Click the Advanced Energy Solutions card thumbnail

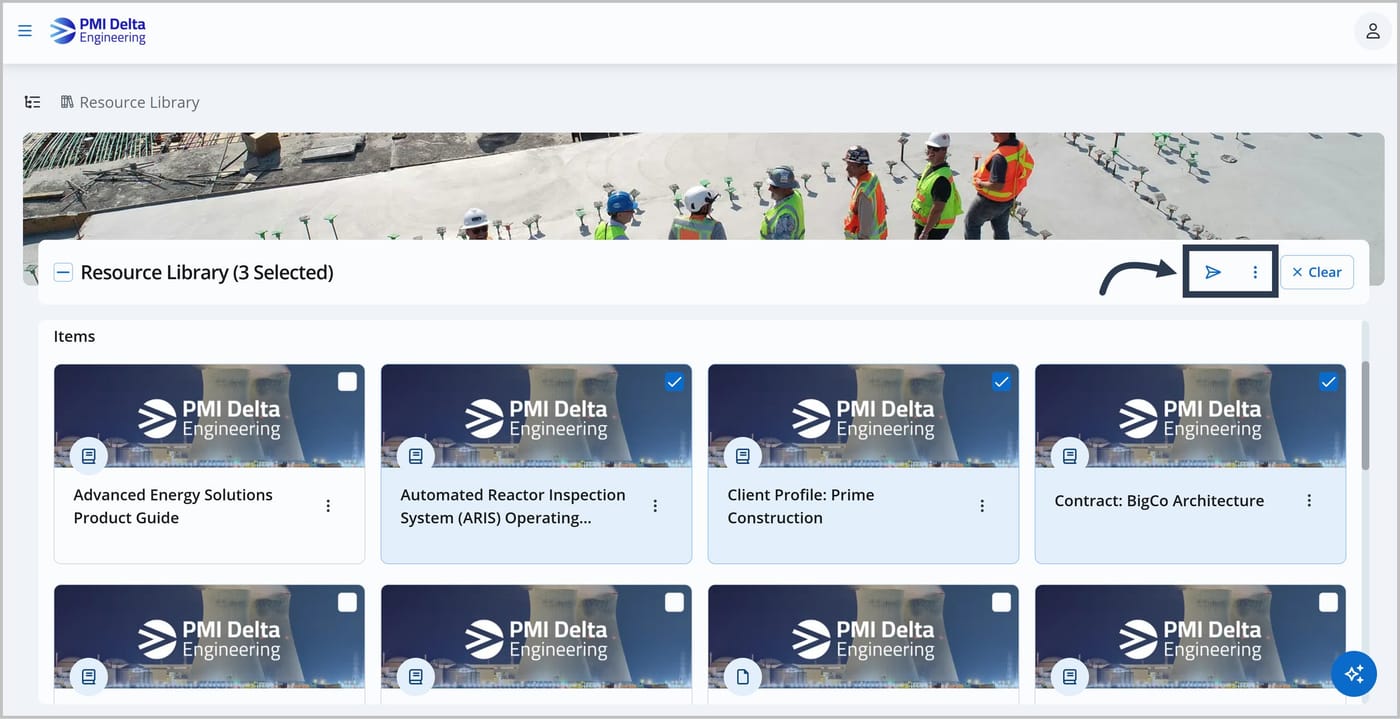[209, 416]
